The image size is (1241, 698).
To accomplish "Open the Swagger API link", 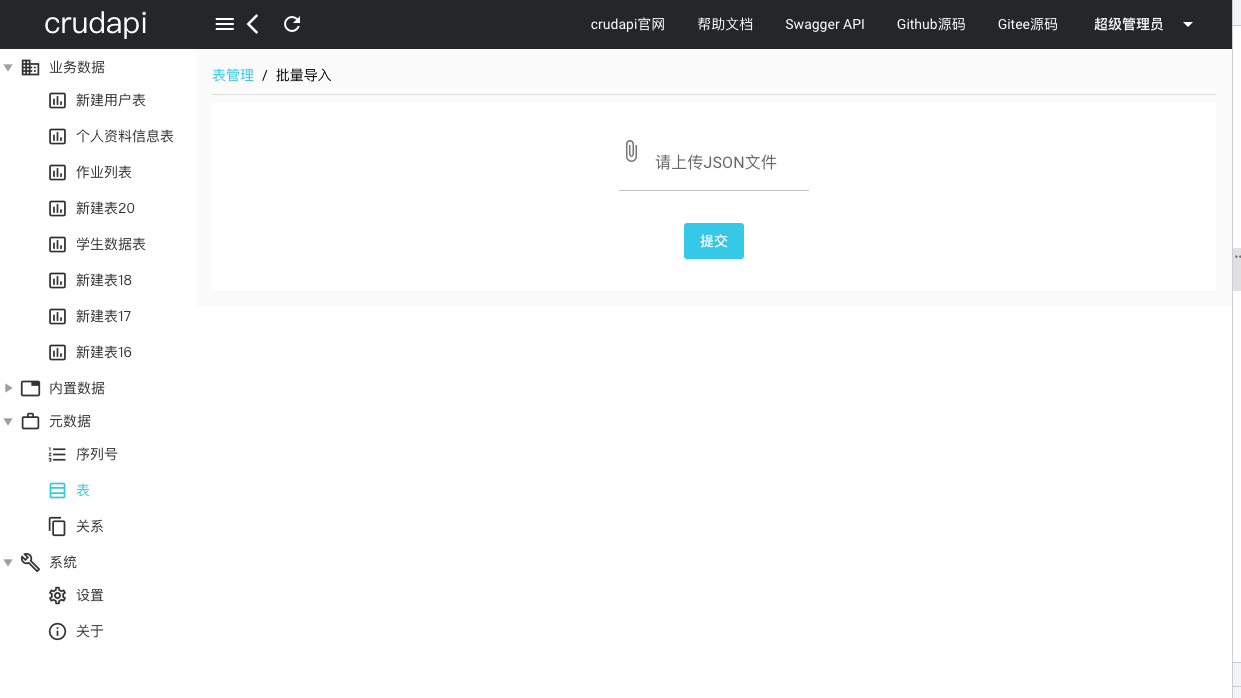I will click(x=825, y=24).
